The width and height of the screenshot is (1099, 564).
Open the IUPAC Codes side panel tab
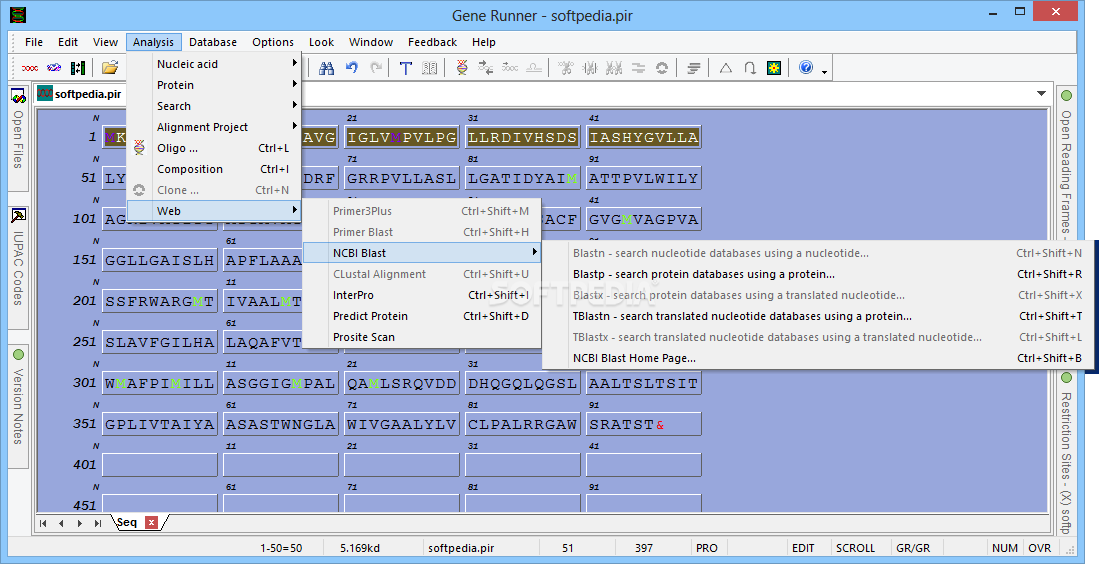(x=18, y=260)
